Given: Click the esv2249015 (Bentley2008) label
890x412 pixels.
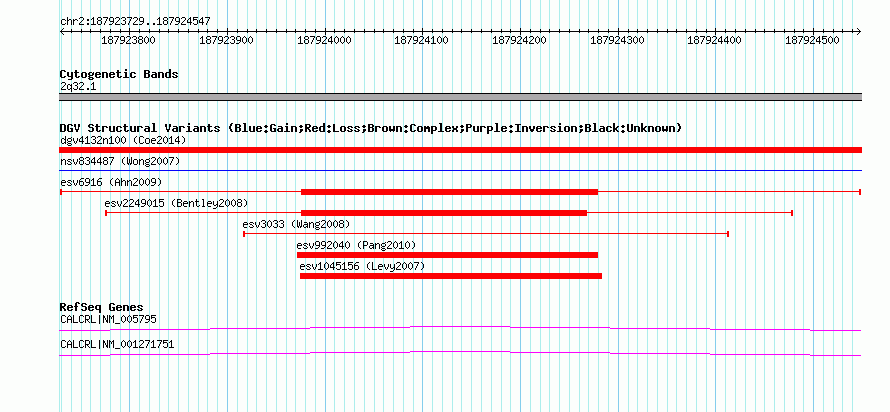Looking at the screenshot, I should click(x=177, y=203).
